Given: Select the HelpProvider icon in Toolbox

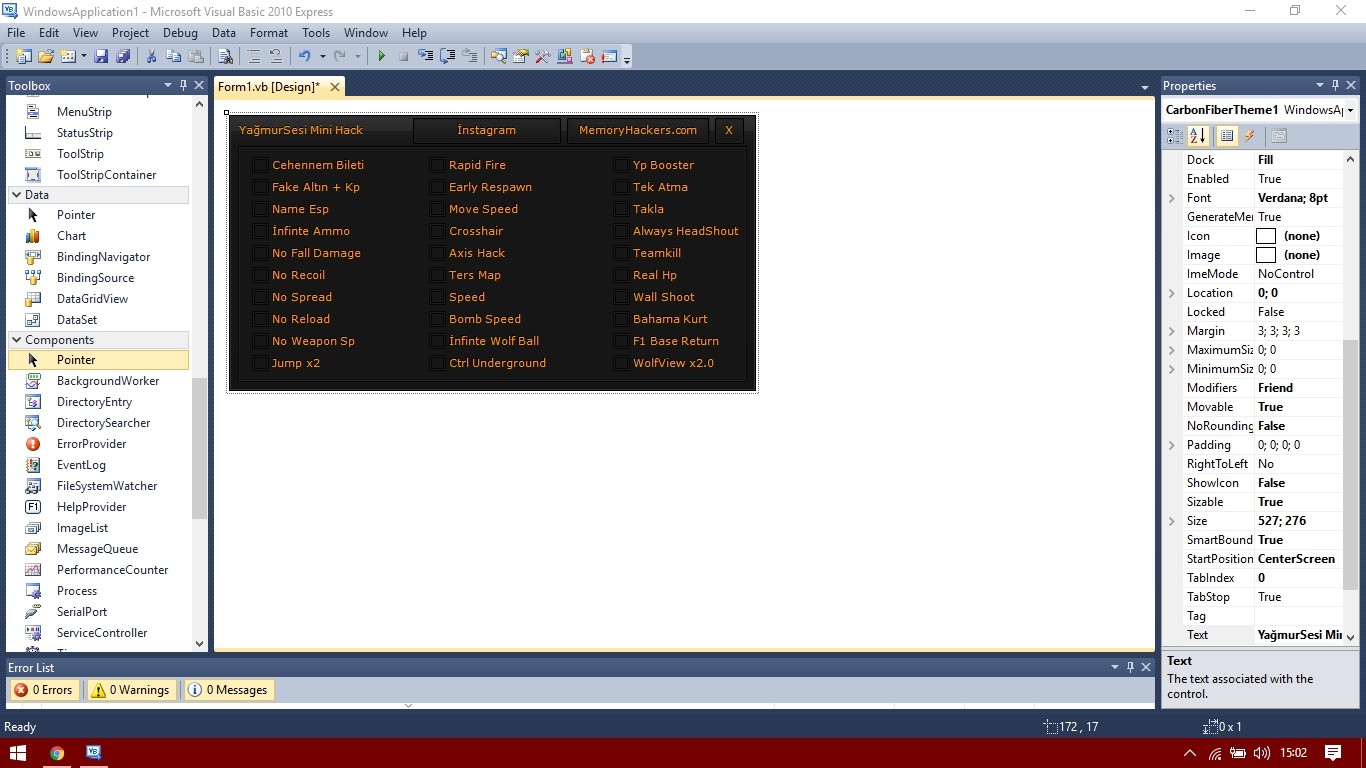Looking at the screenshot, I should [33, 507].
